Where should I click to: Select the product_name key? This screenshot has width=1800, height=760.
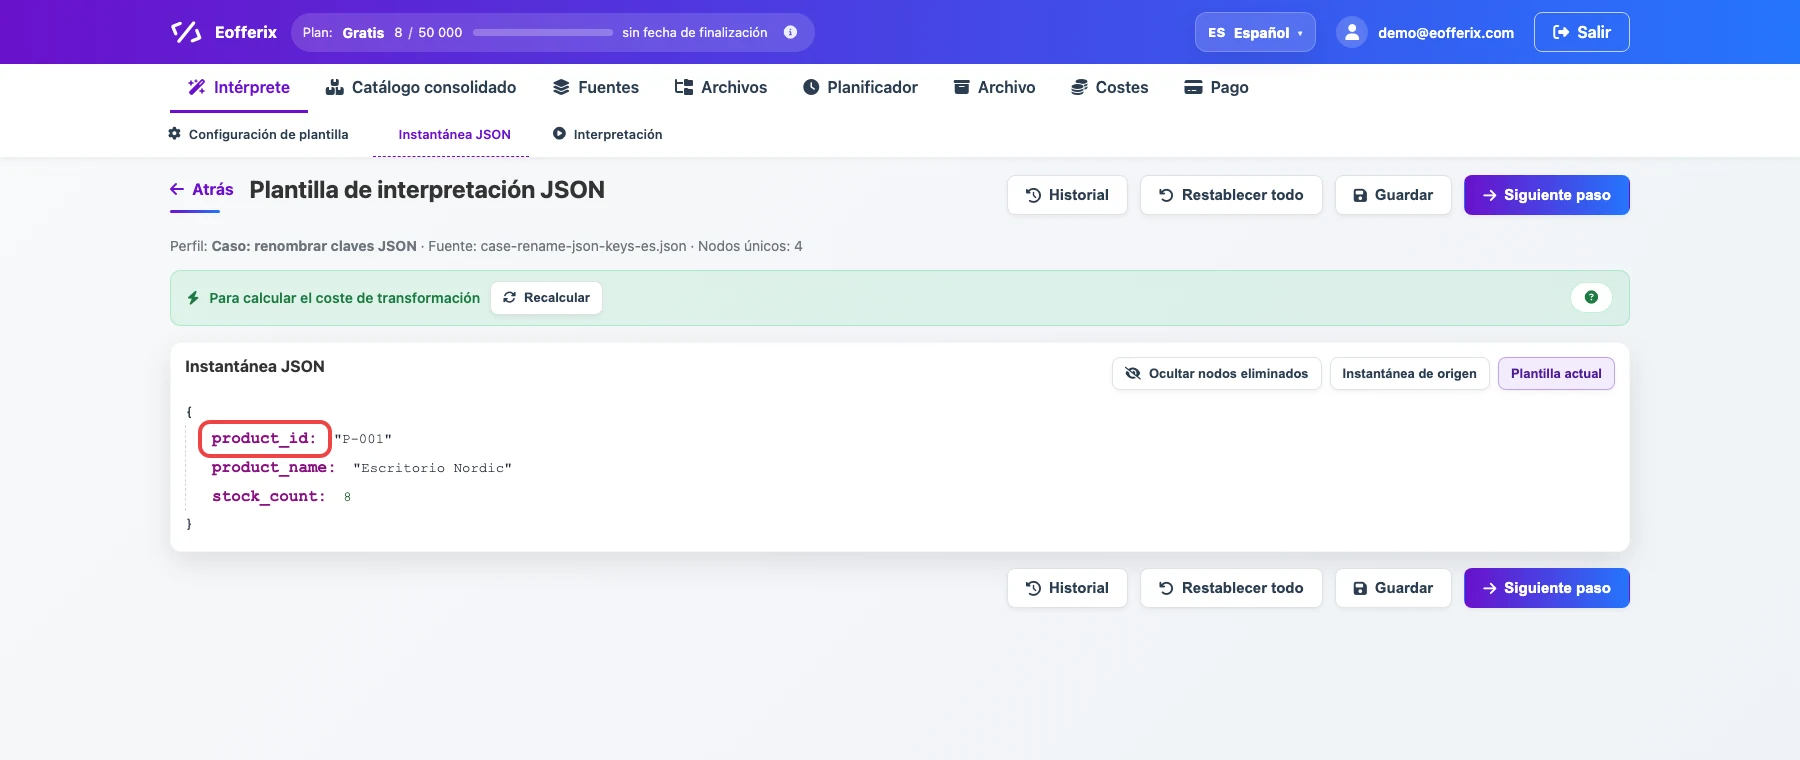[x=273, y=467]
